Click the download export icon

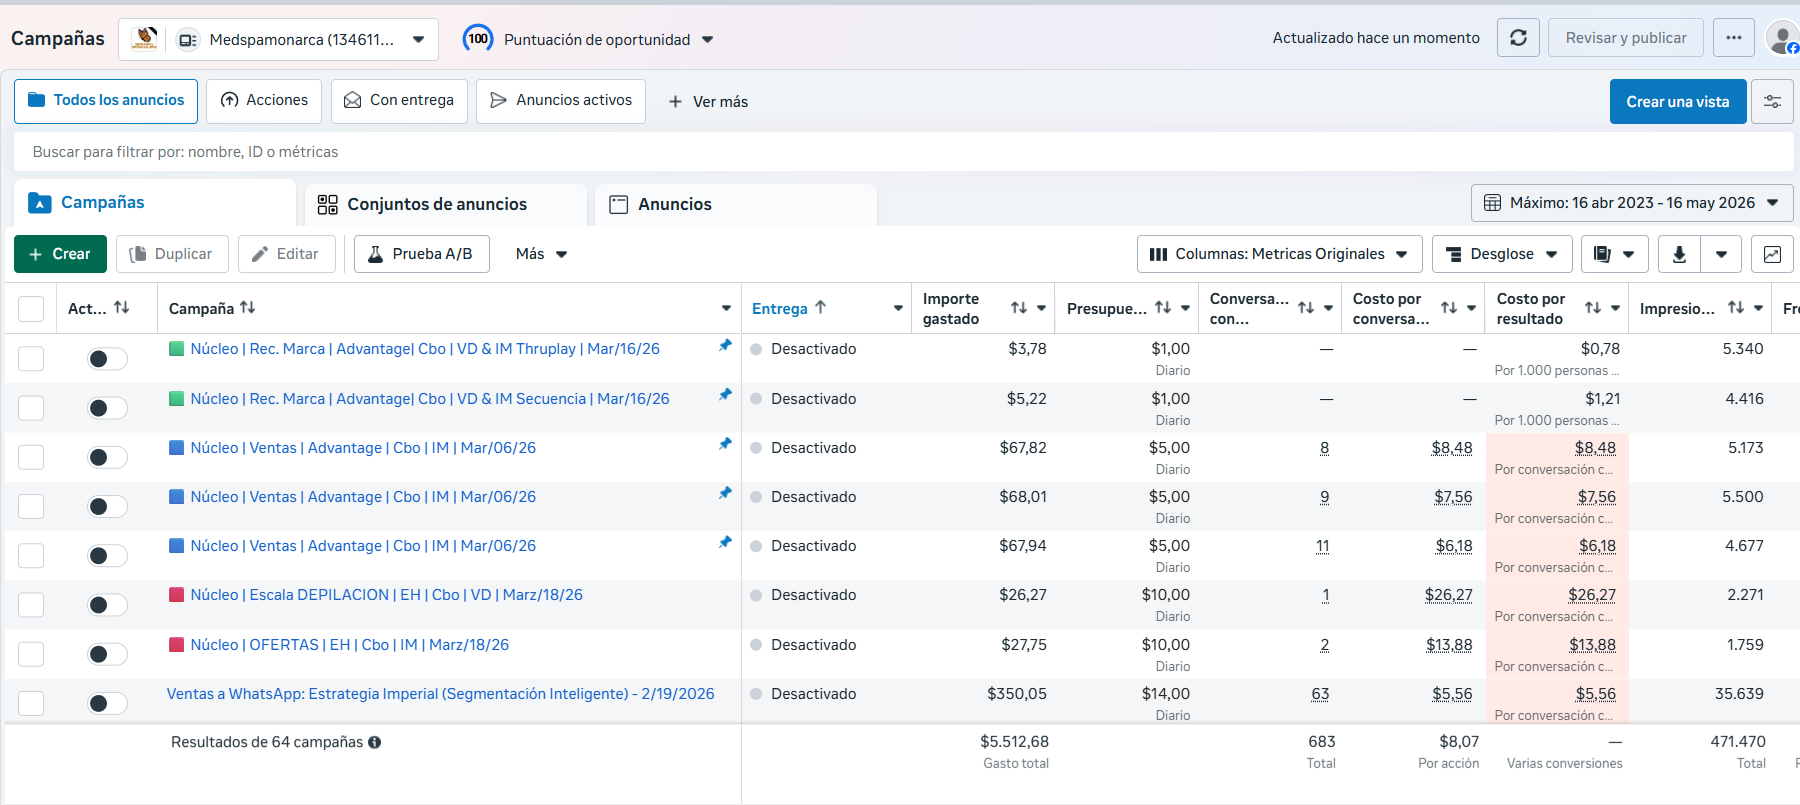coord(1679,254)
